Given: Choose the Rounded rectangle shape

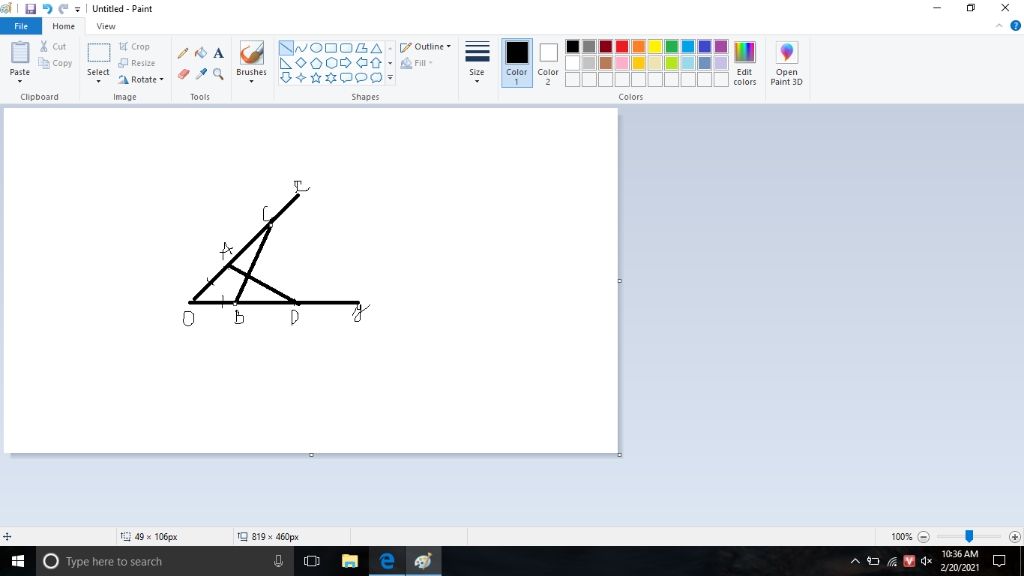Looking at the screenshot, I should pos(346,48).
